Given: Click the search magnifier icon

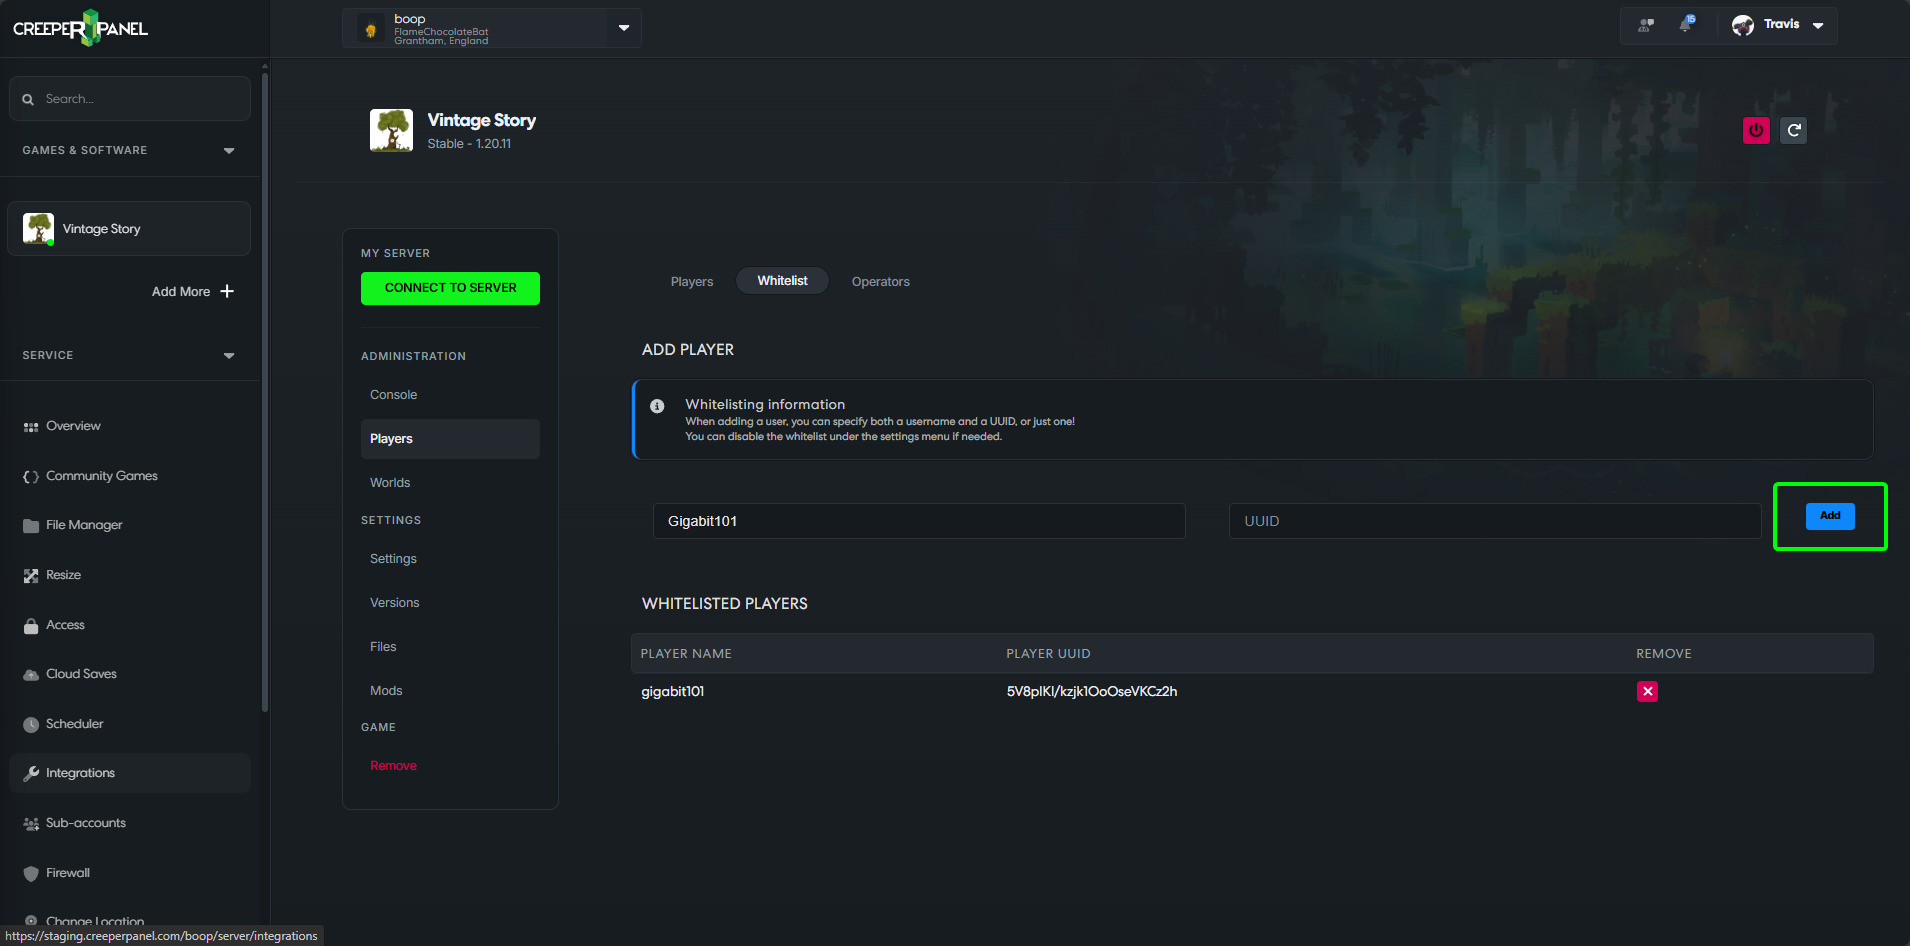Looking at the screenshot, I should tap(28, 99).
